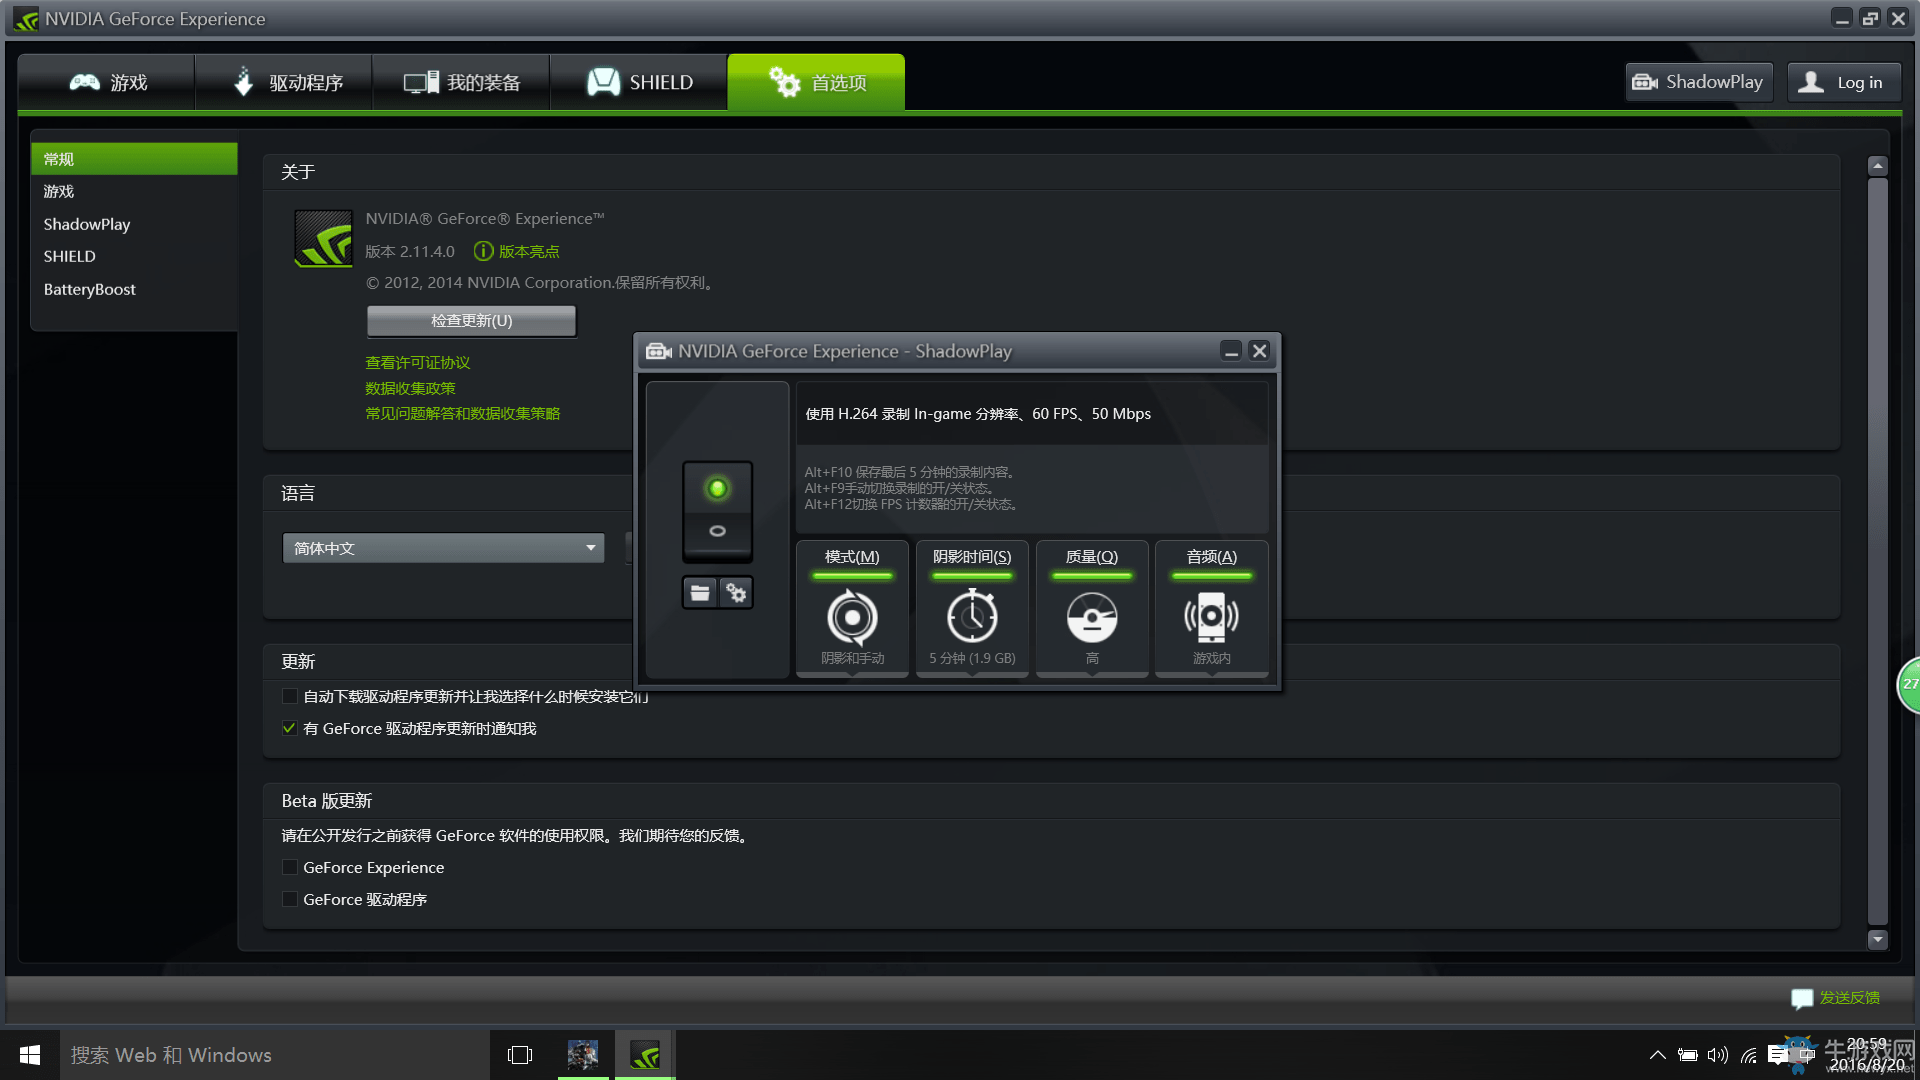
Task: Open ShadowPlay from the top-right button
Action: (x=1699, y=82)
